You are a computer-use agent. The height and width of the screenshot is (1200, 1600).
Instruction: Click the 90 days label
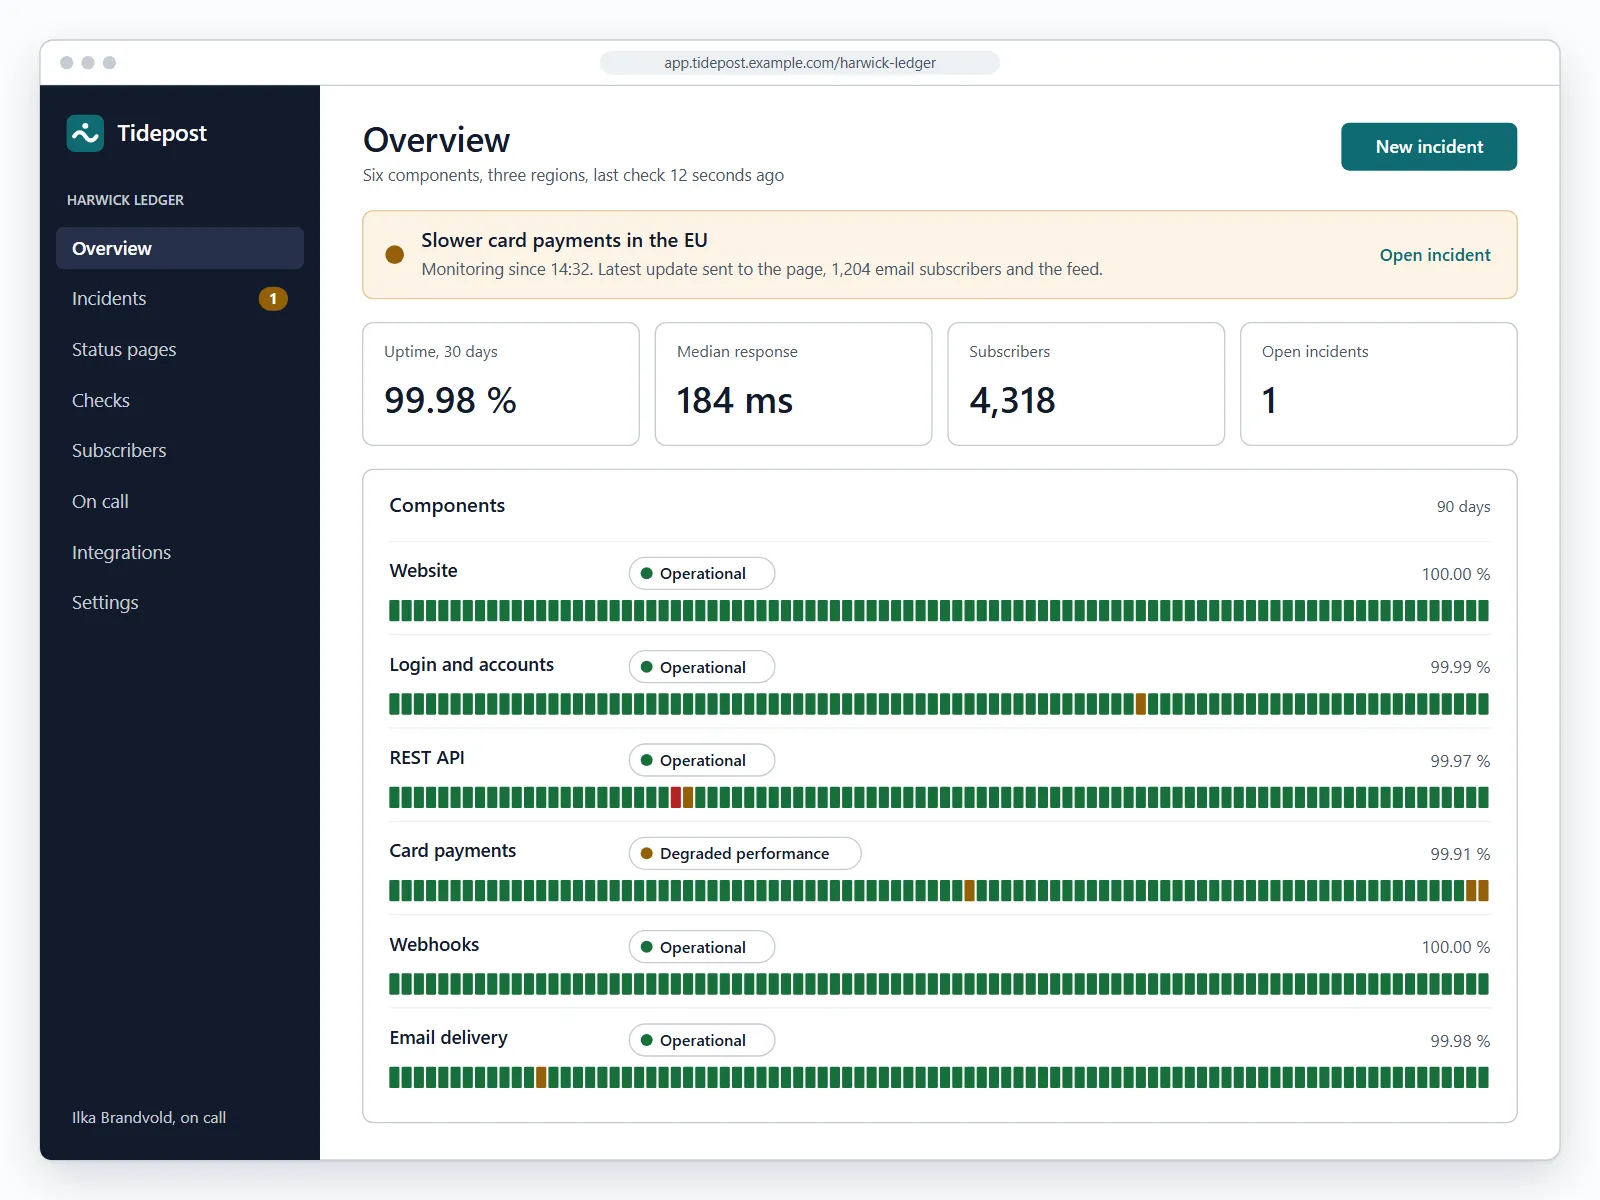[1463, 507]
